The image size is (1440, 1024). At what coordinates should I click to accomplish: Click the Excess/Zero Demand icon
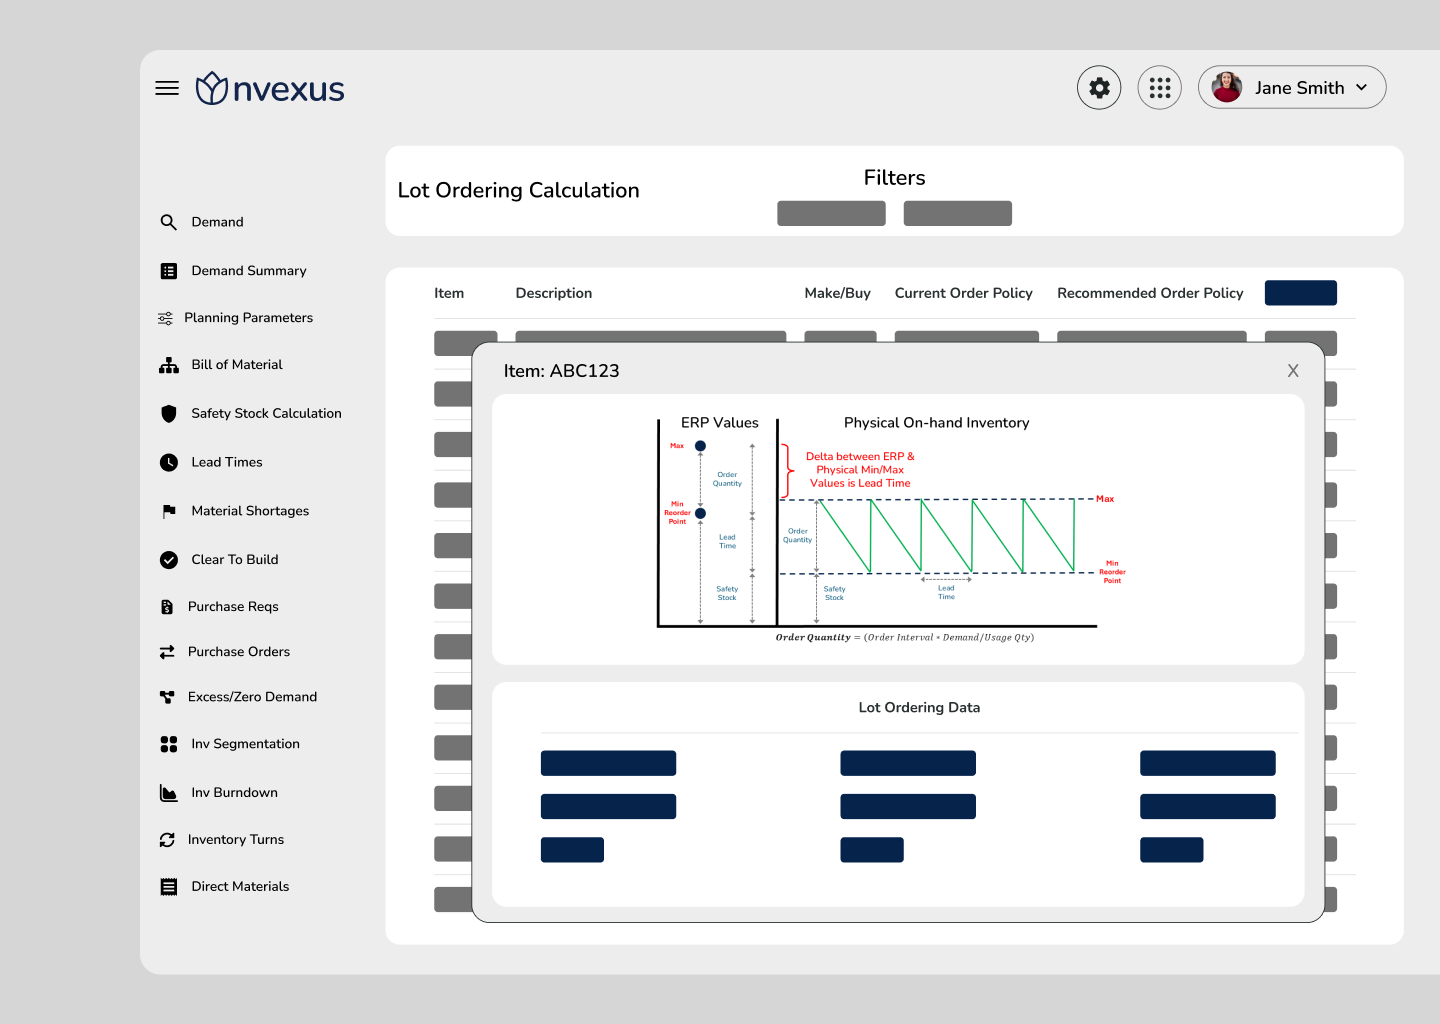[x=167, y=697]
